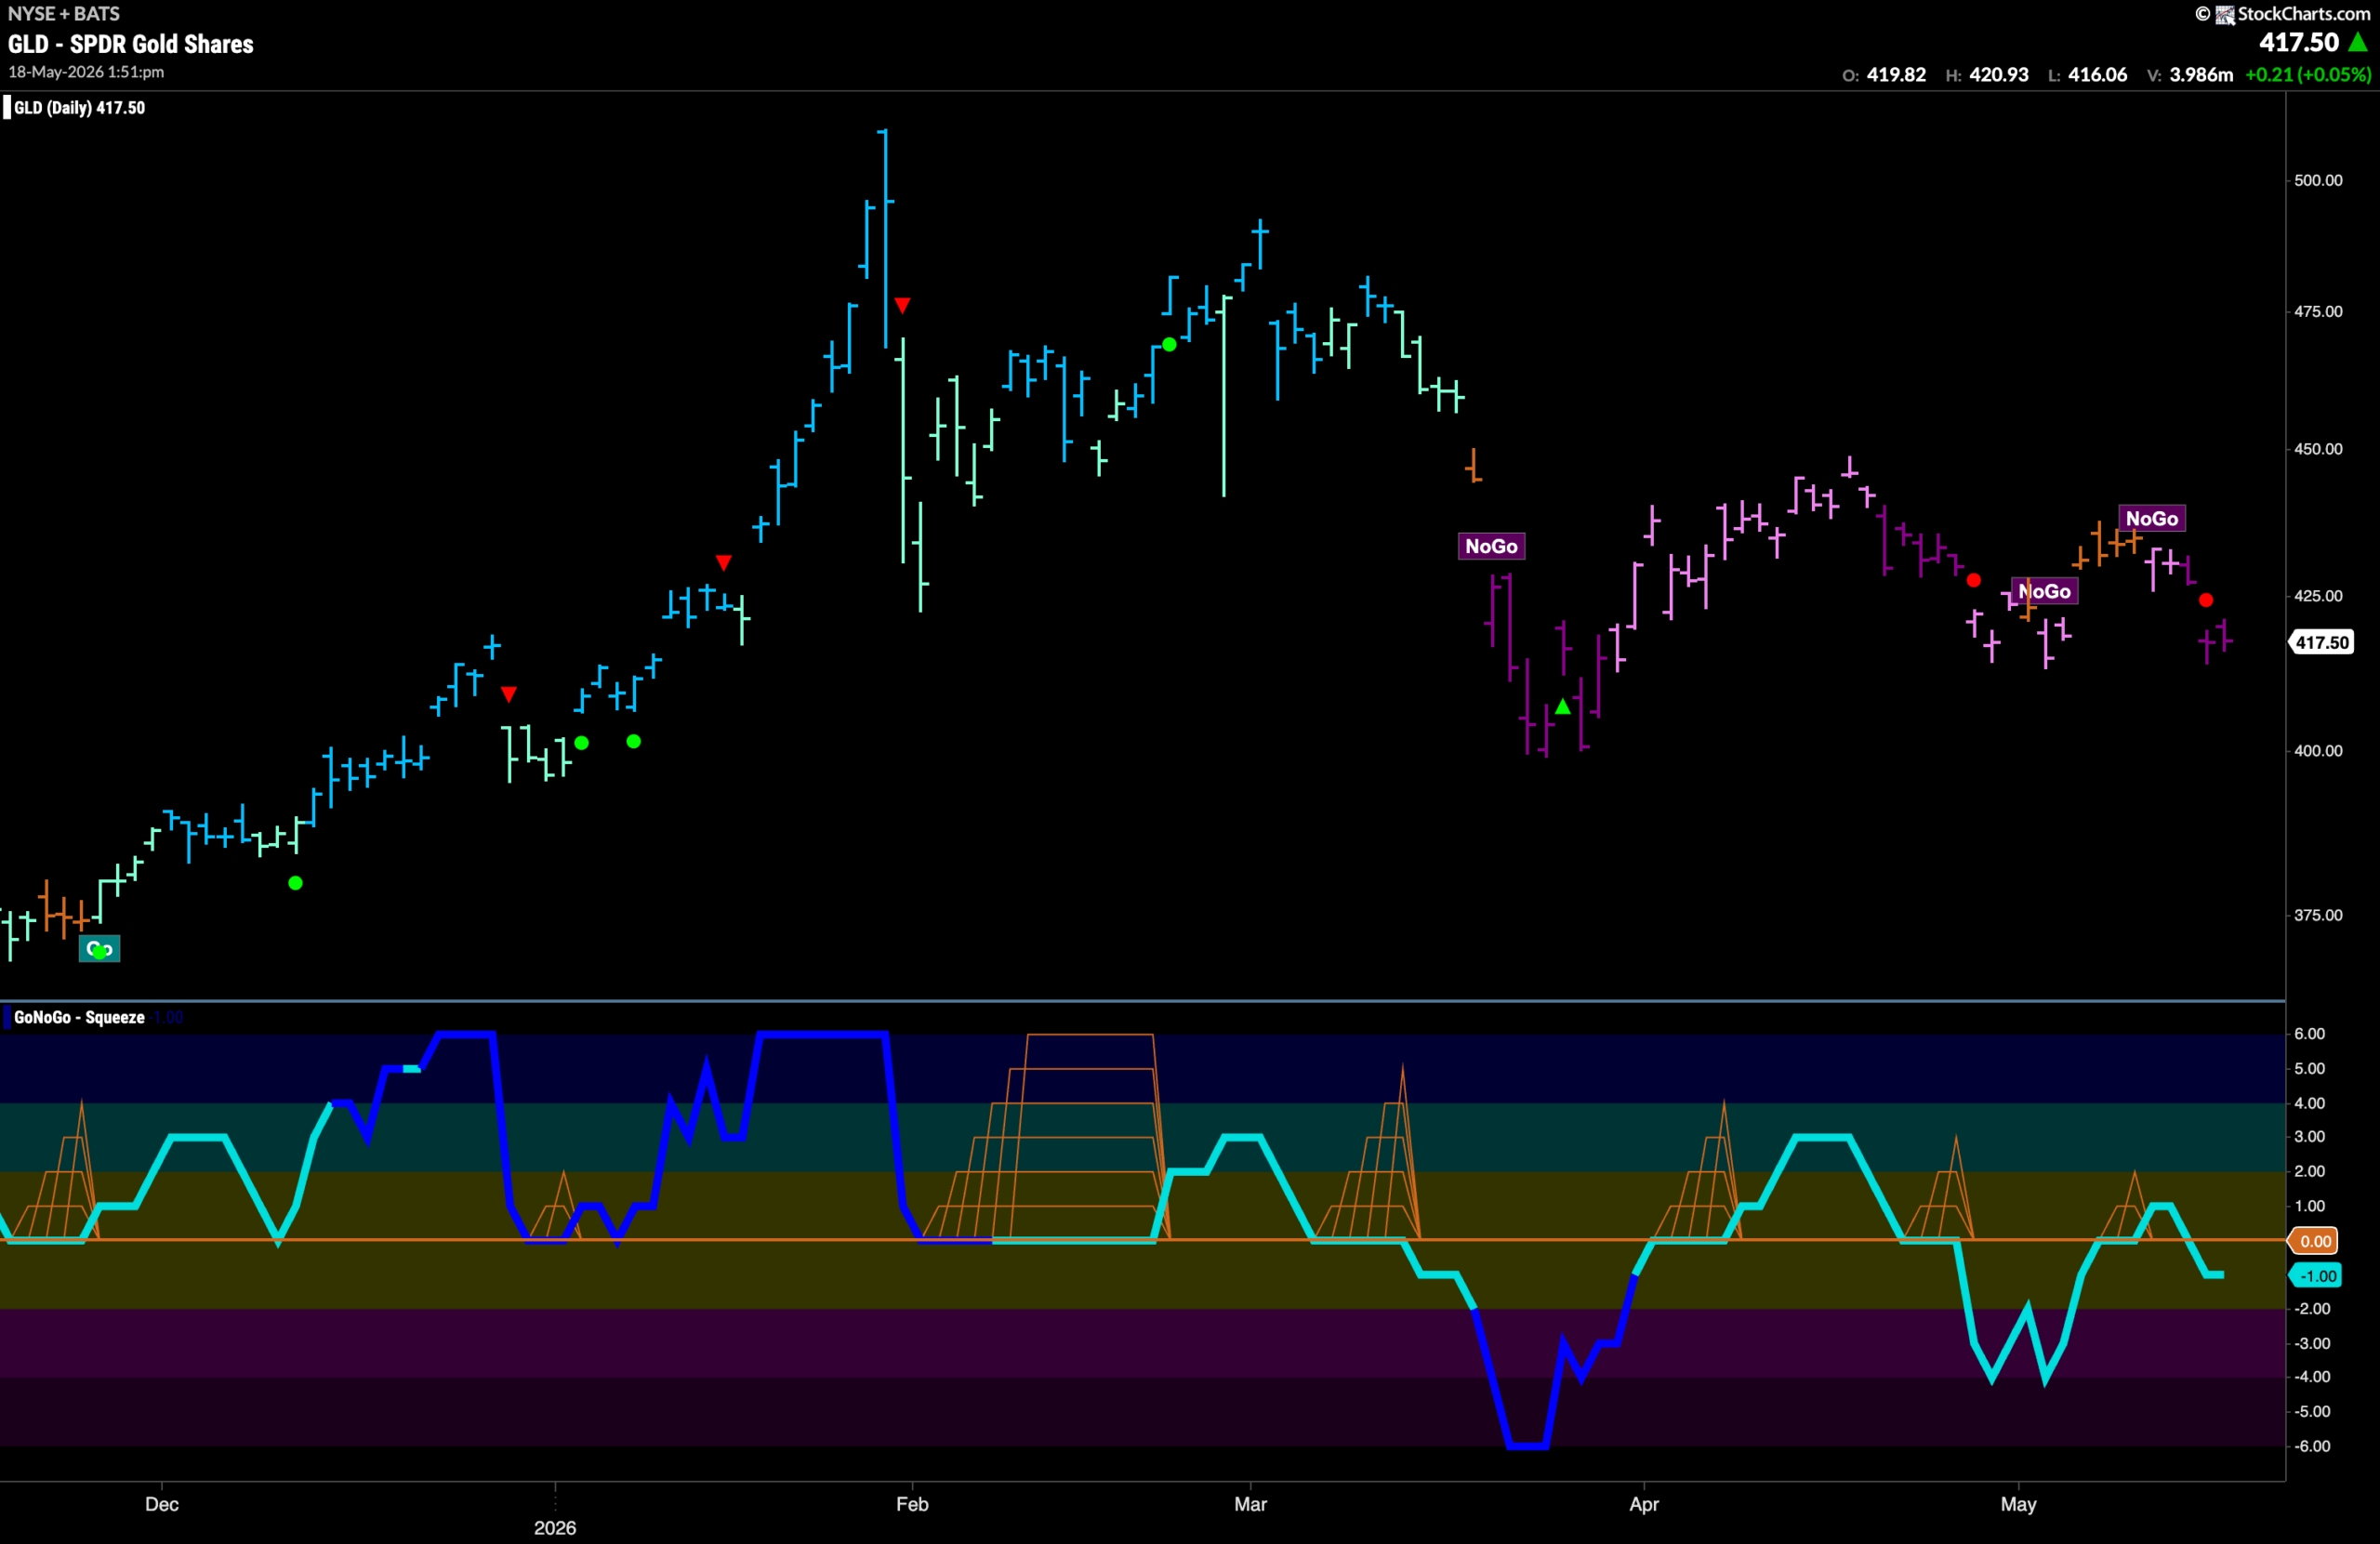Click the topmost NoGo label in mid-May
Screen dimensions: 2380x1544
click(x=2151, y=518)
